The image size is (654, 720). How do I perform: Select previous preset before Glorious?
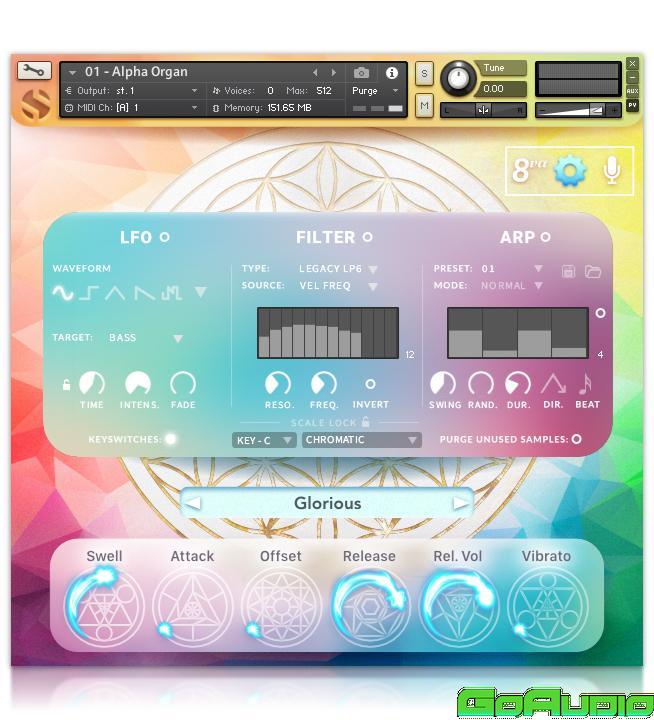(x=193, y=503)
